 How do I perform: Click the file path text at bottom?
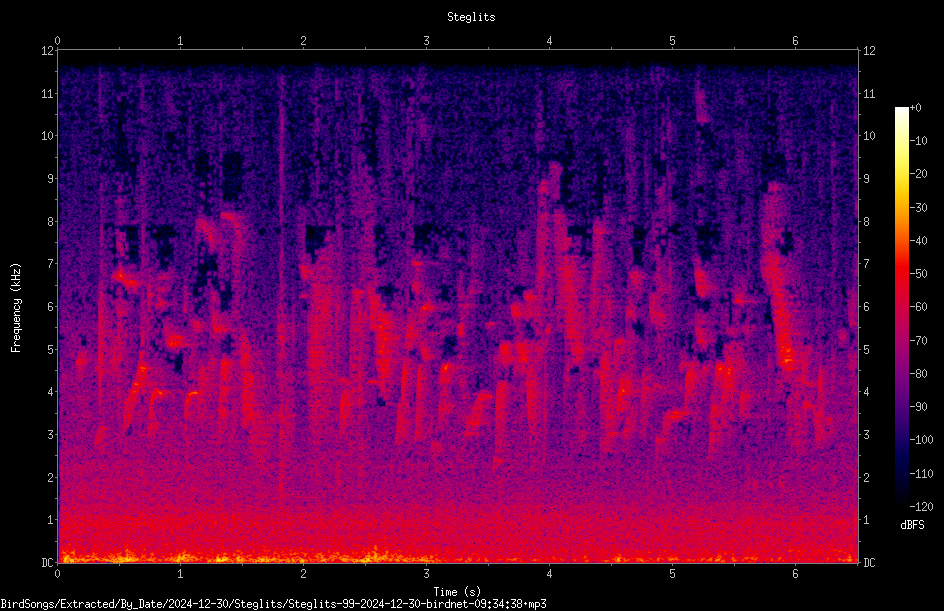pos(273,604)
